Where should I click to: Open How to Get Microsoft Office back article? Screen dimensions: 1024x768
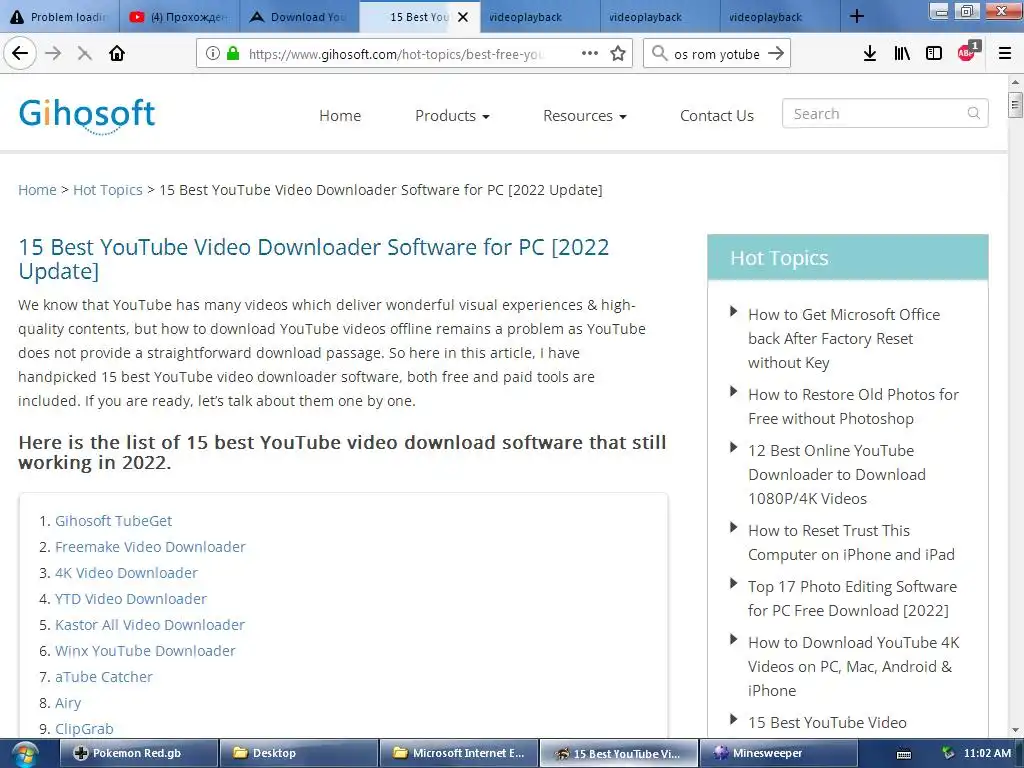[x=844, y=338]
